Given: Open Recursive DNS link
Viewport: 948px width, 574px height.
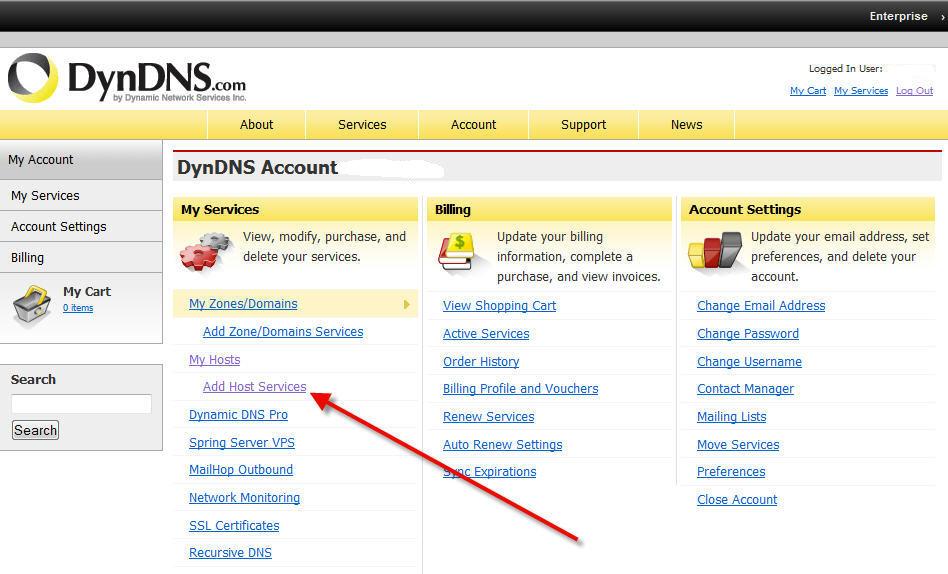Looking at the screenshot, I should pos(230,553).
